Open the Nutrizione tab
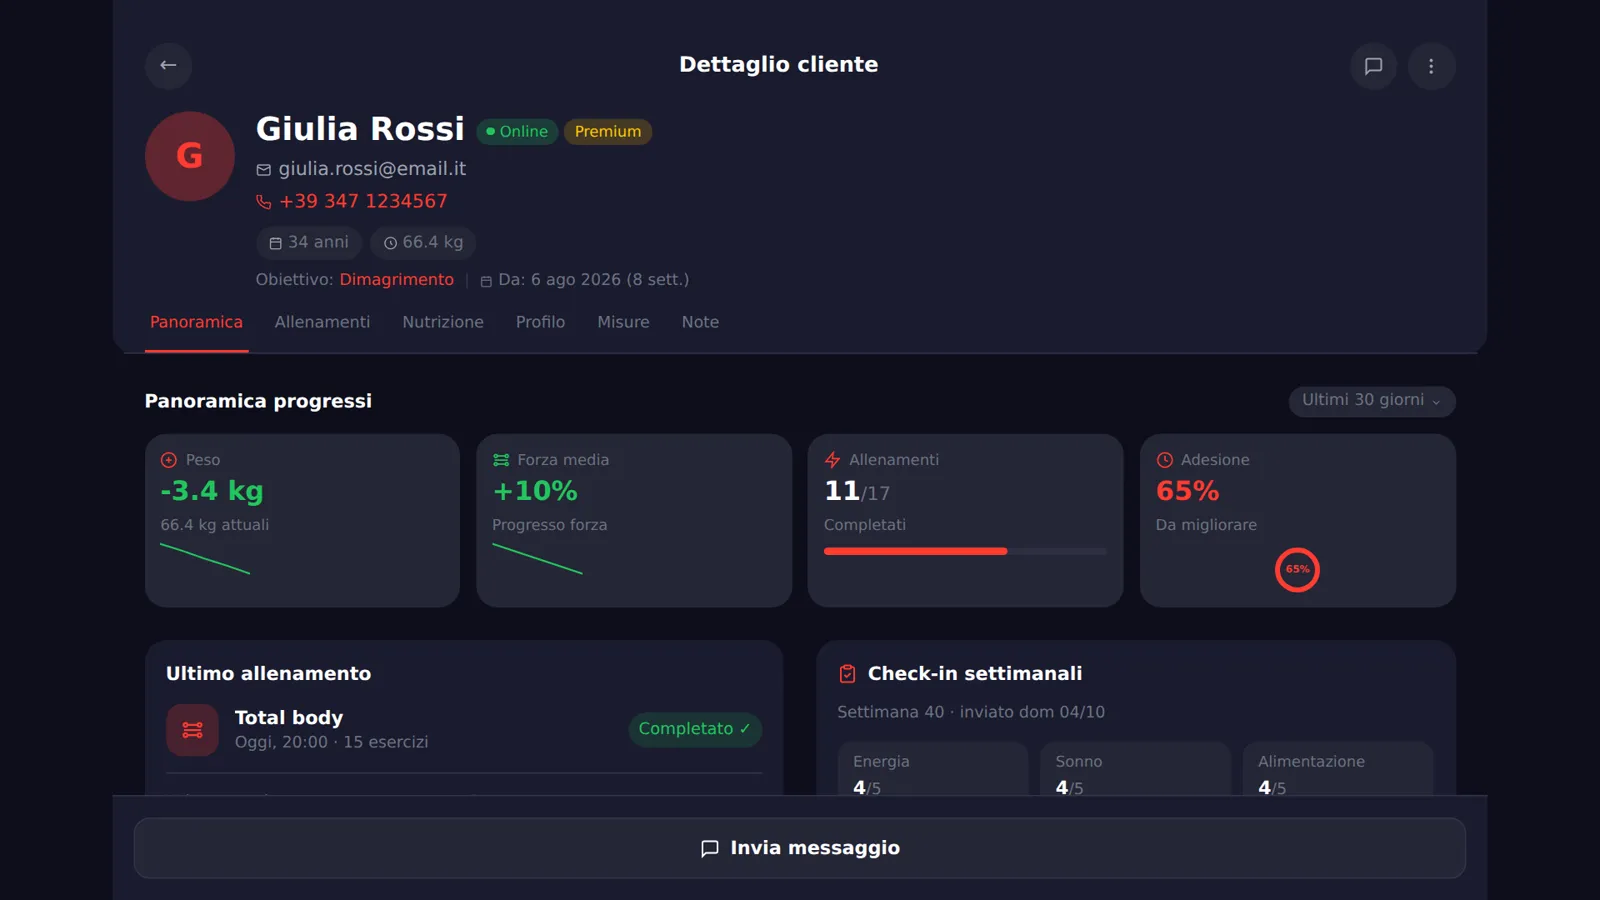 pyautogui.click(x=443, y=322)
